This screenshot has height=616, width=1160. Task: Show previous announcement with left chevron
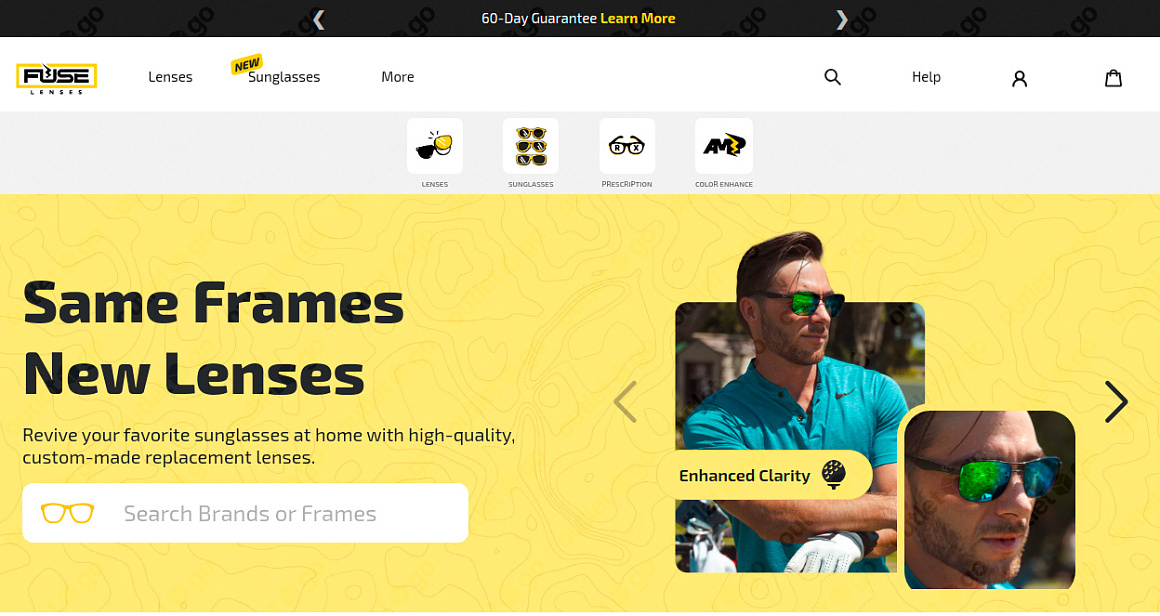tap(319, 19)
